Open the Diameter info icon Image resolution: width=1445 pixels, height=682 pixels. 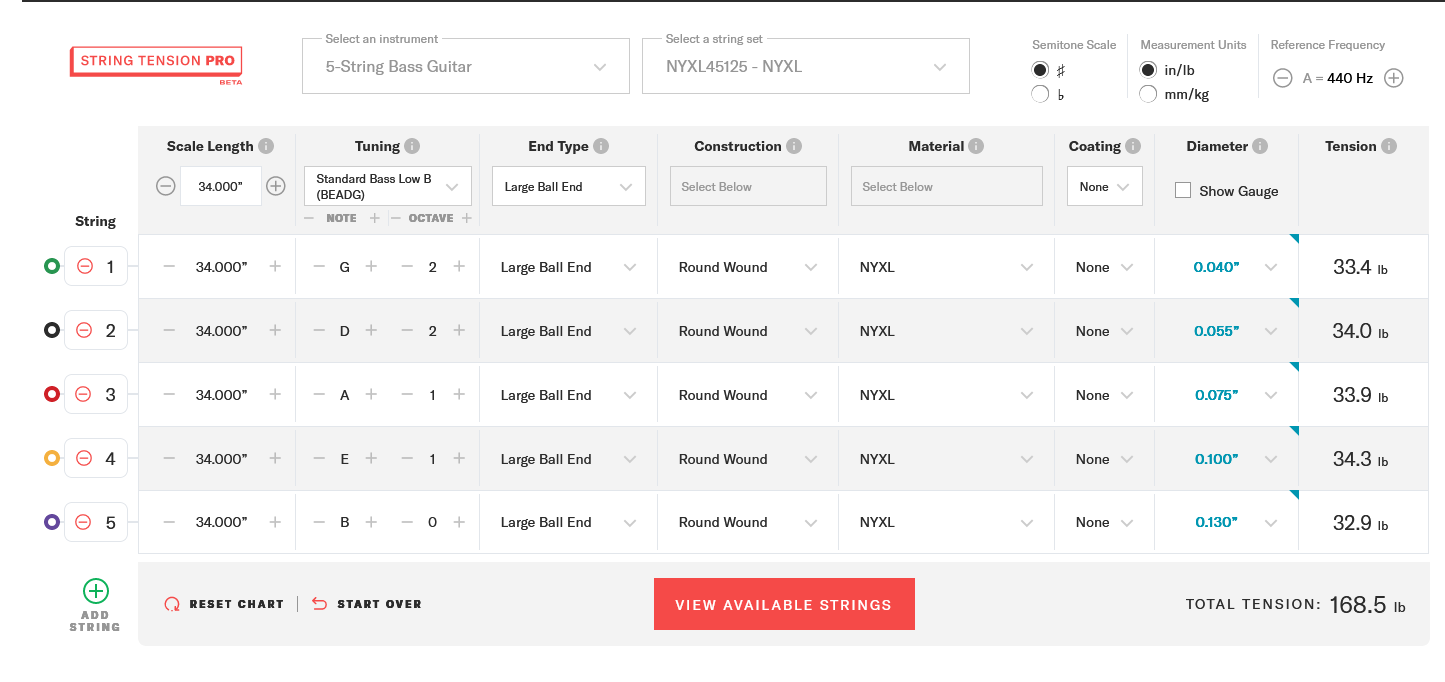point(1260,146)
